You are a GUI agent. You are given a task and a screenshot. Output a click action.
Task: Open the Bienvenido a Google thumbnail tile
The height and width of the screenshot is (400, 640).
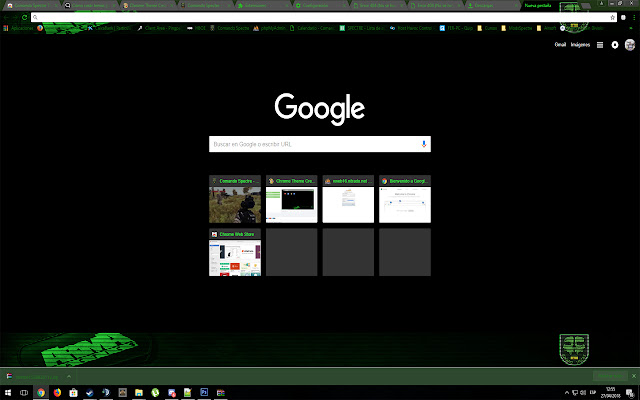pos(404,199)
